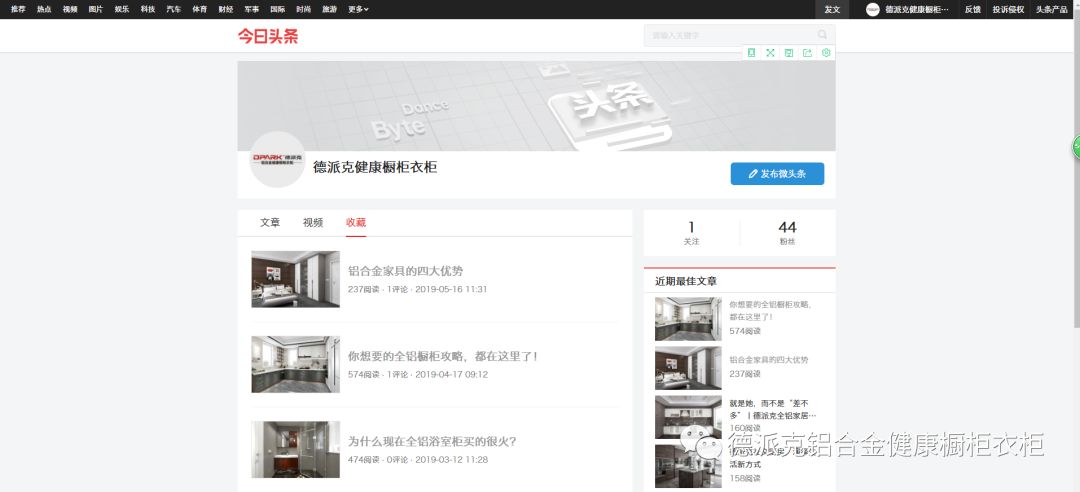Open article 铝合金家具的四大优势 in the main list
Screen dimensions: 1080x492
tap(405, 271)
